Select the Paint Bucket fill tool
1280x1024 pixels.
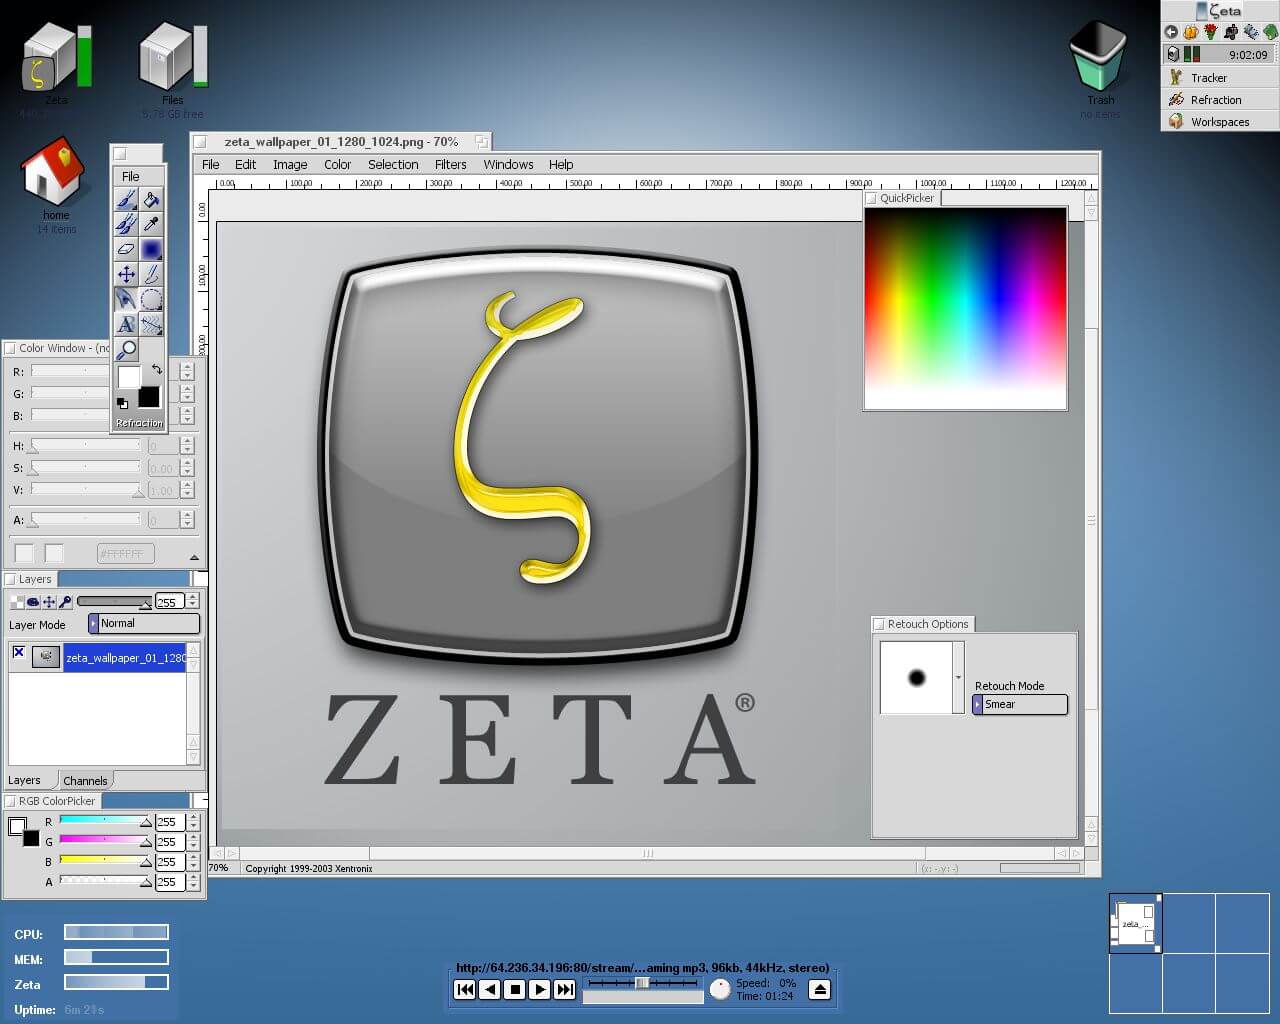151,200
